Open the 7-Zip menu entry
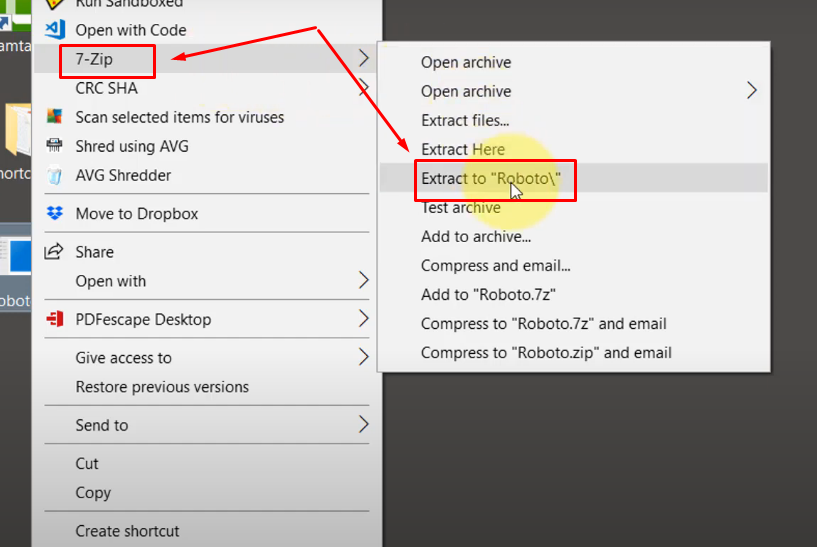The image size is (817, 547). 94,59
